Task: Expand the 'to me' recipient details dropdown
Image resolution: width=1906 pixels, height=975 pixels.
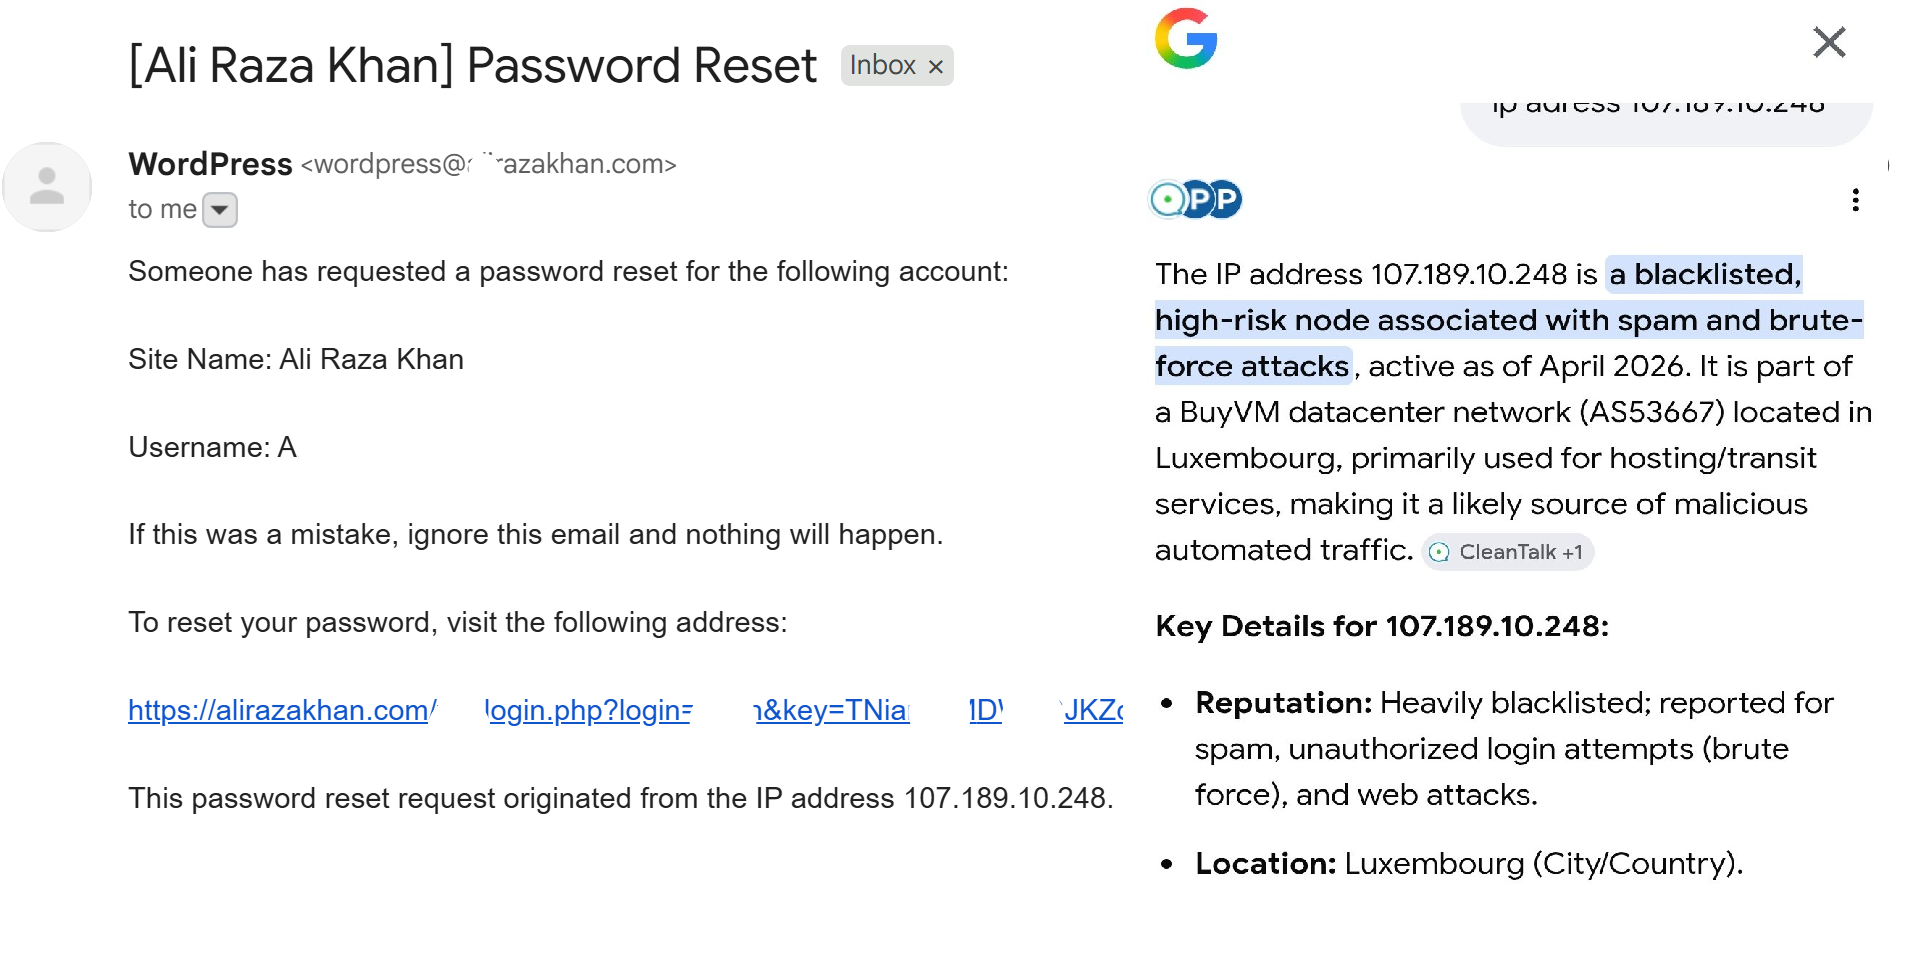Action: tap(219, 209)
